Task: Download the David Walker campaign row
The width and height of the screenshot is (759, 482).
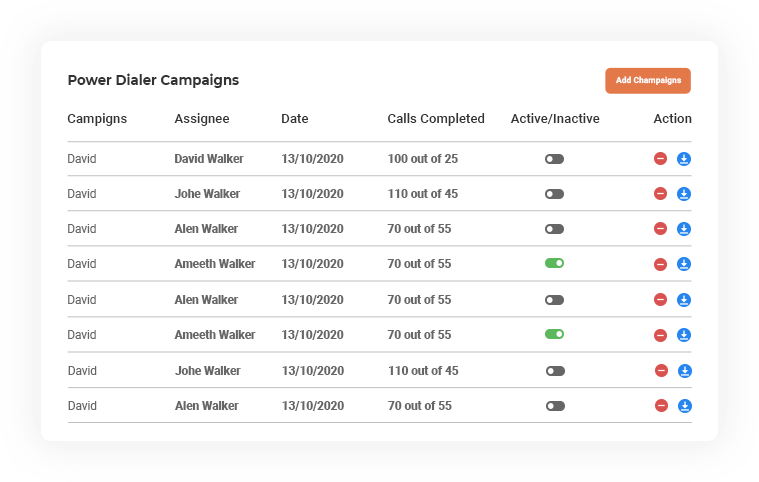Action: (684, 158)
